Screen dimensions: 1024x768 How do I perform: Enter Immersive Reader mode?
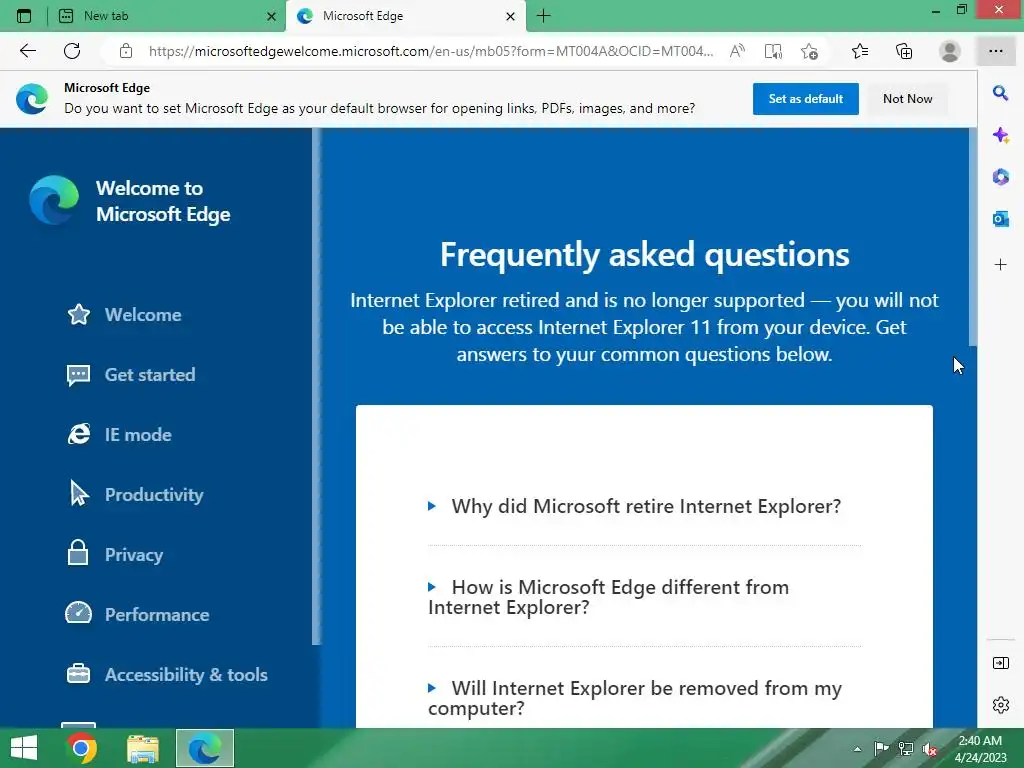773,51
